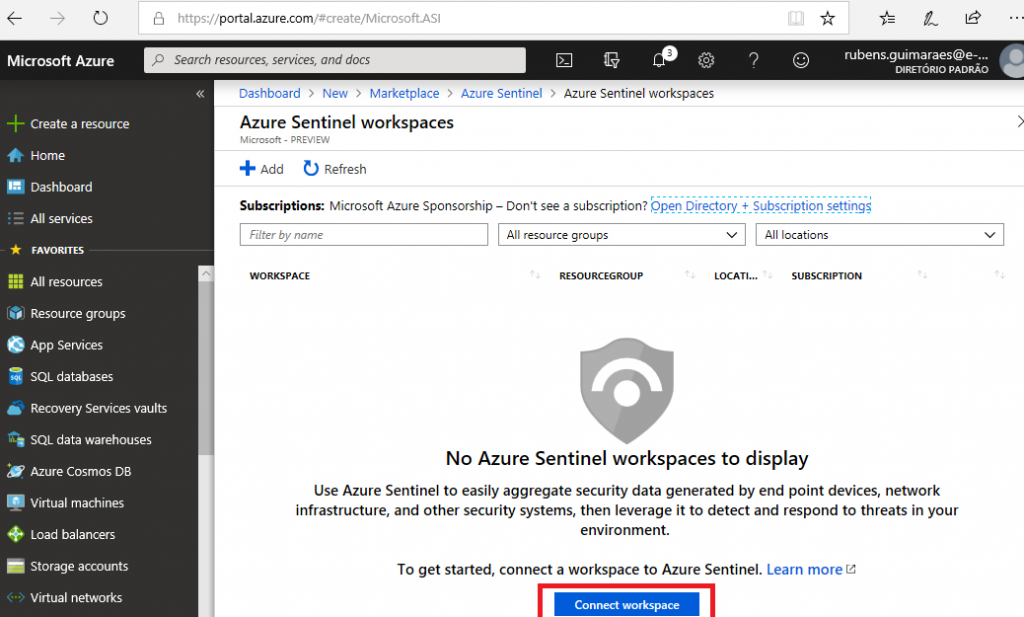The image size is (1024, 617).
Task: Open Virtual machines in sidebar
Action: point(77,503)
